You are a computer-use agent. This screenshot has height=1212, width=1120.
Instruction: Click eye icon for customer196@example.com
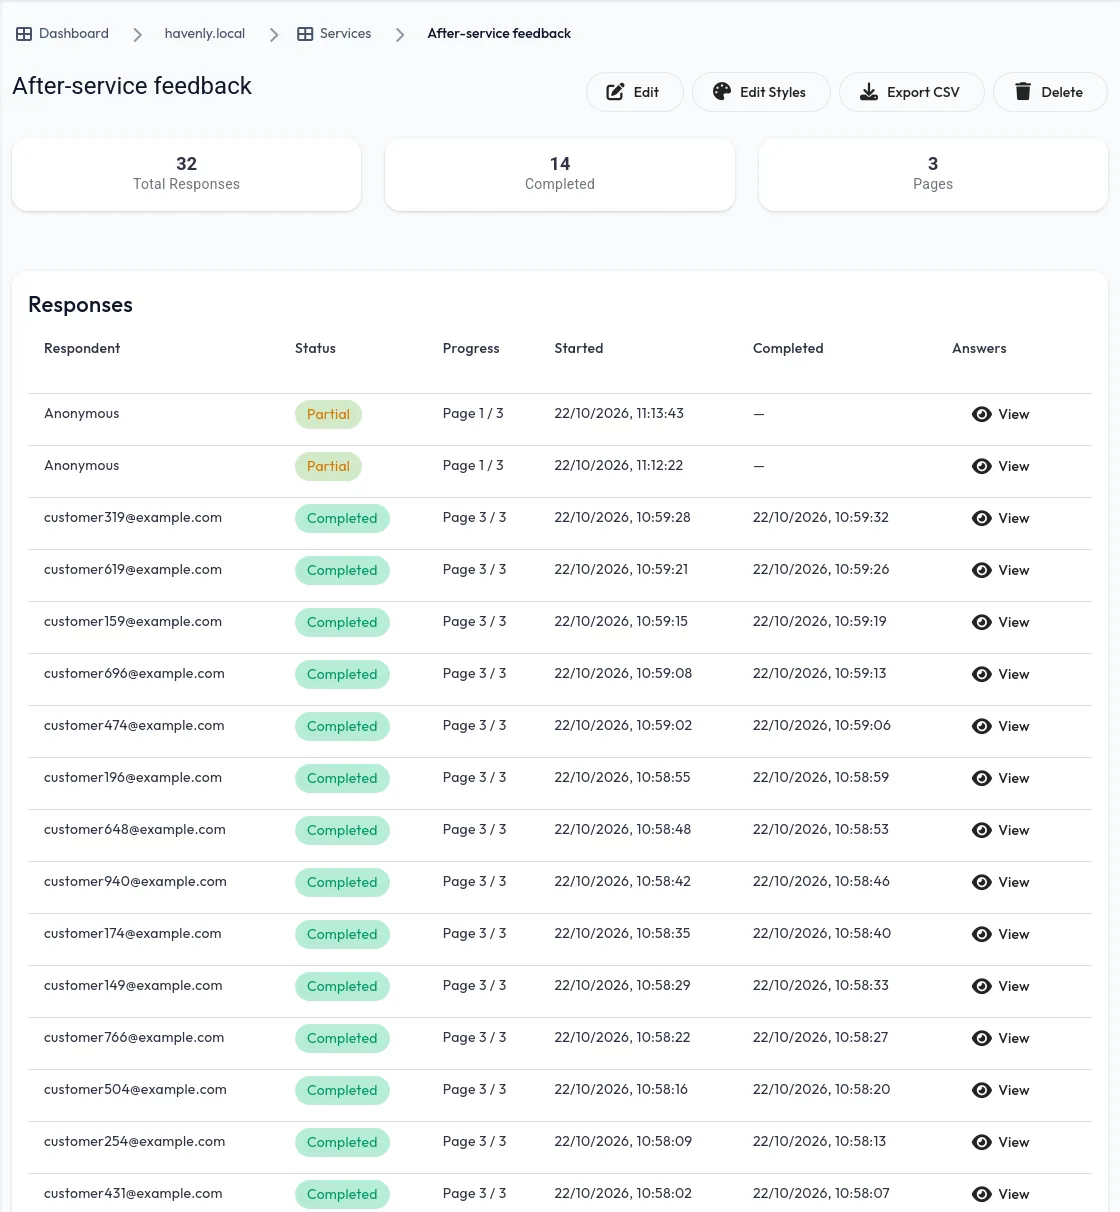coord(982,778)
